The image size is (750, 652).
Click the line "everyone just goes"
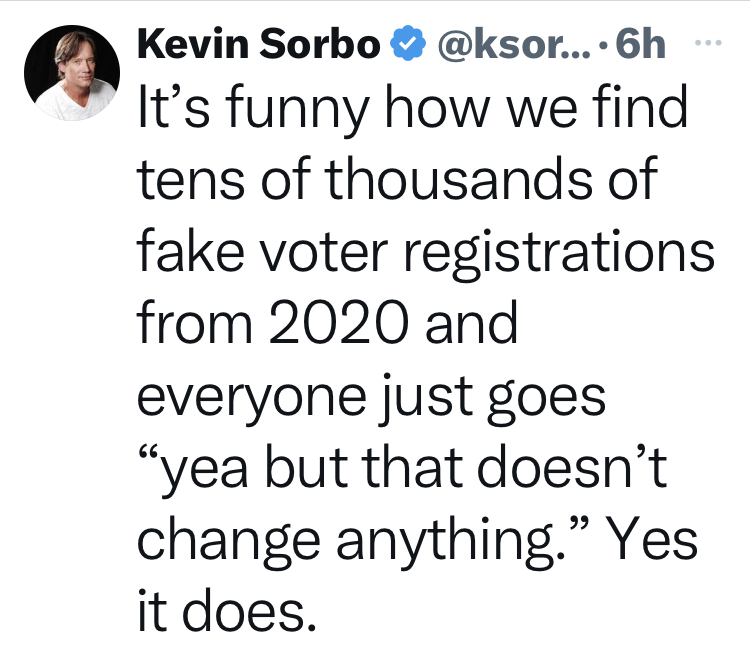371,397
